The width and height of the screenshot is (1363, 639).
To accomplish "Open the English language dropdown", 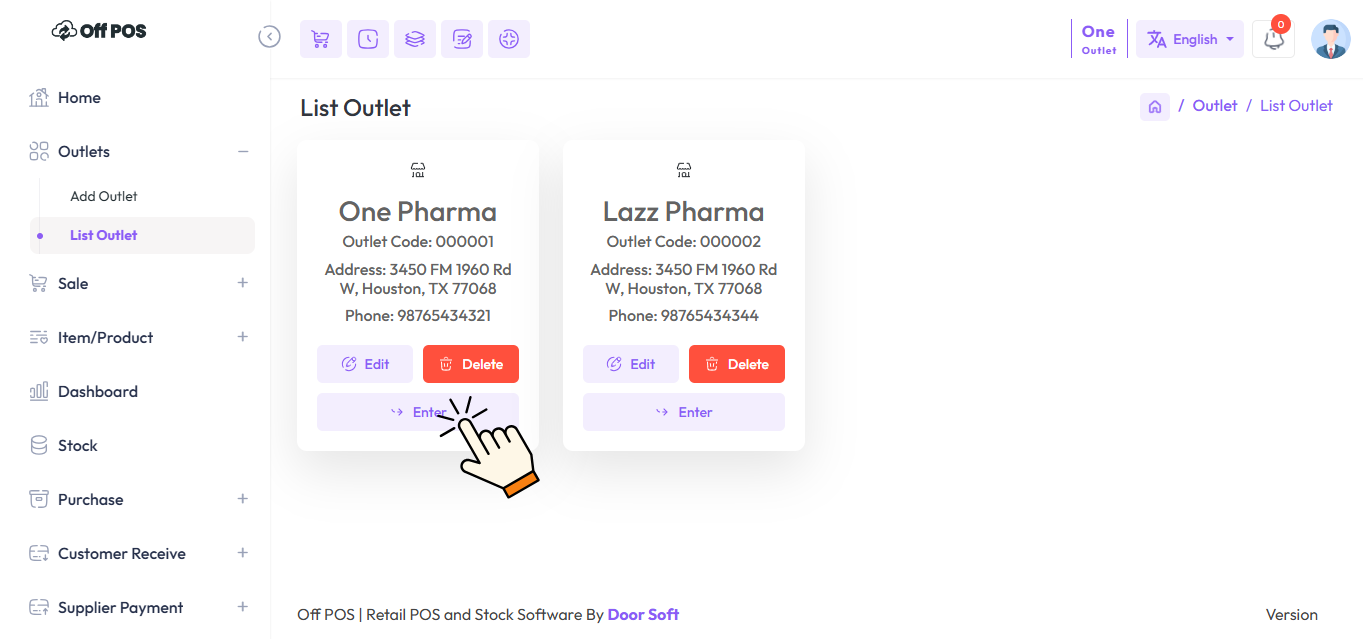I will point(1189,38).
